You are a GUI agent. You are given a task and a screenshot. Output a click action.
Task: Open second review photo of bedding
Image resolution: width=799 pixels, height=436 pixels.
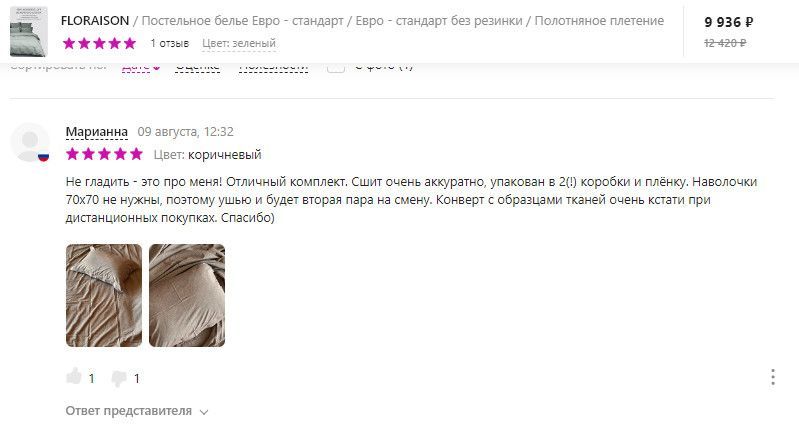[x=187, y=295]
